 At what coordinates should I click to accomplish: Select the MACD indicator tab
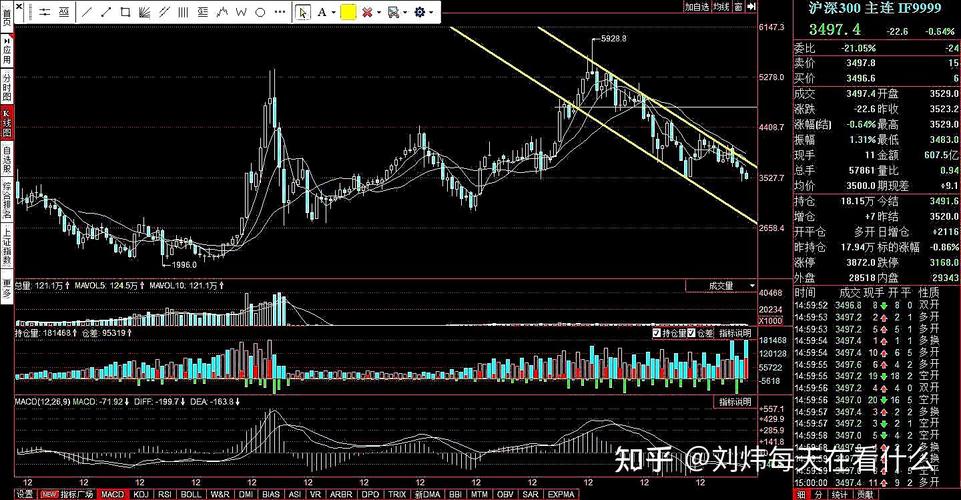point(113,494)
